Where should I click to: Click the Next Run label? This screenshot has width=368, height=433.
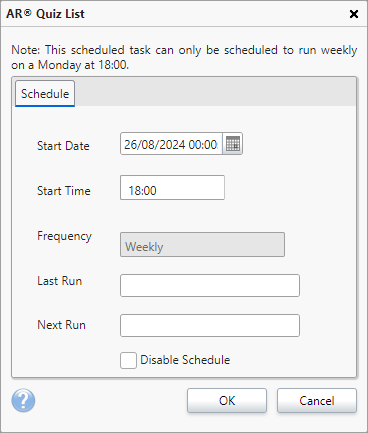(61, 325)
